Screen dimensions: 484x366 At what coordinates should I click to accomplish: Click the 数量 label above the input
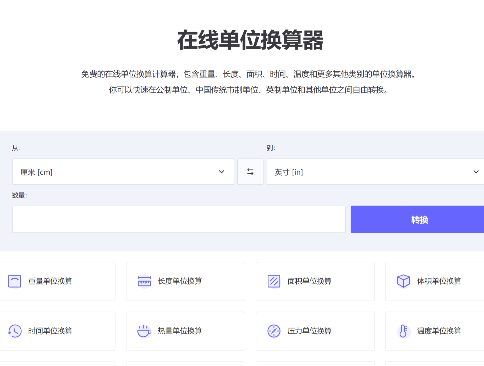(x=19, y=195)
